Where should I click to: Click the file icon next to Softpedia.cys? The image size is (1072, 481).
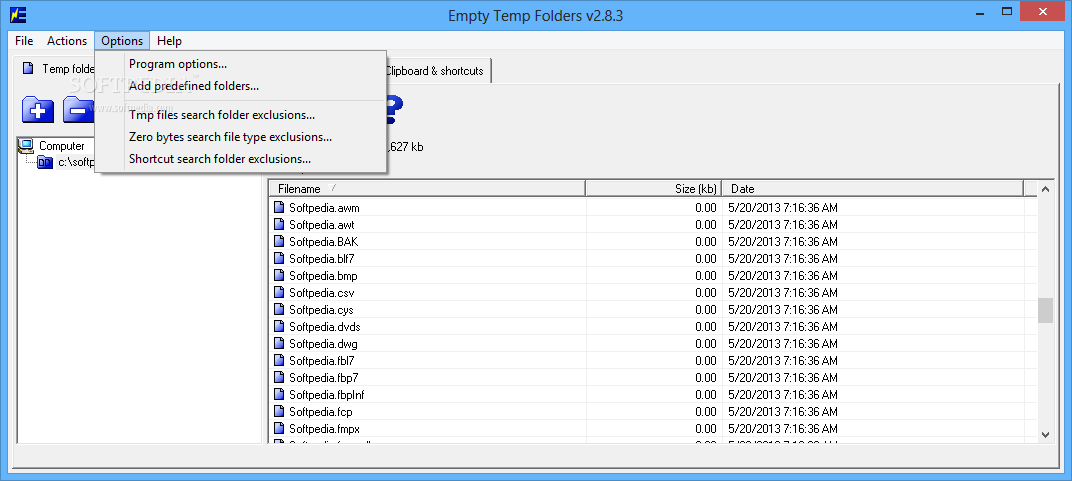pyautogui.click(x=279, y=310)
